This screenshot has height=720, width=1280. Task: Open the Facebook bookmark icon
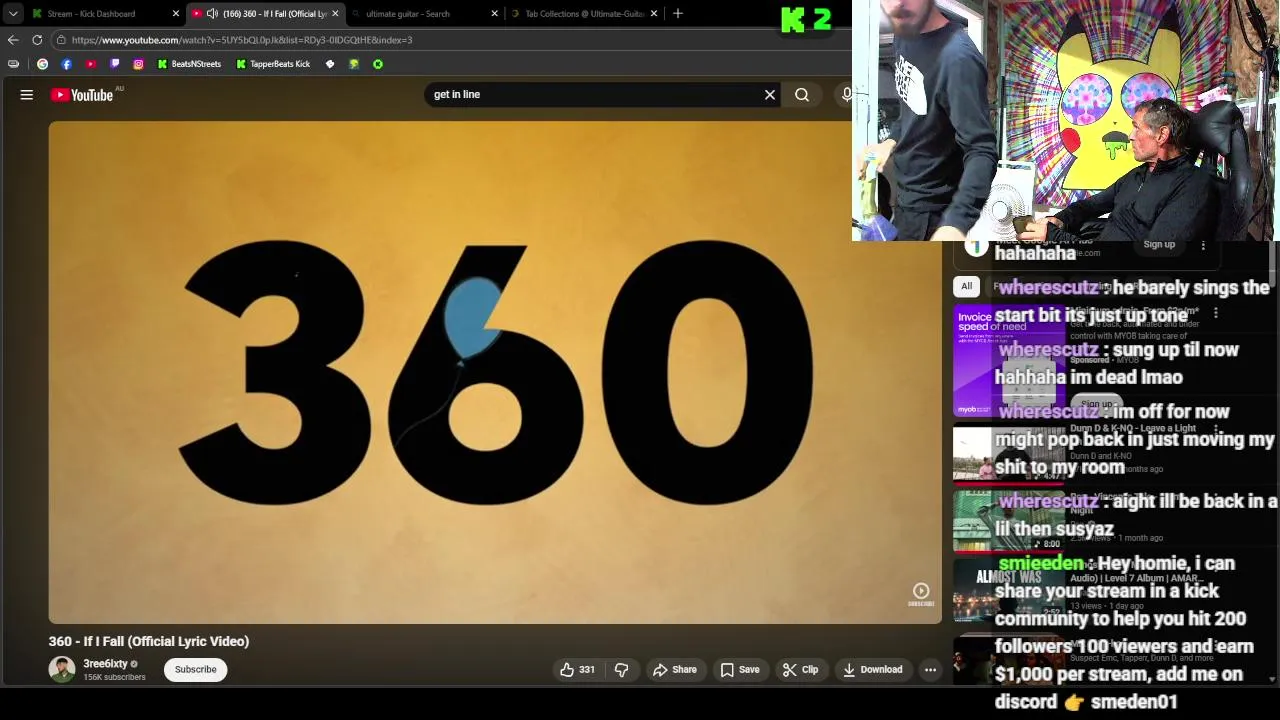coord(66,64)
